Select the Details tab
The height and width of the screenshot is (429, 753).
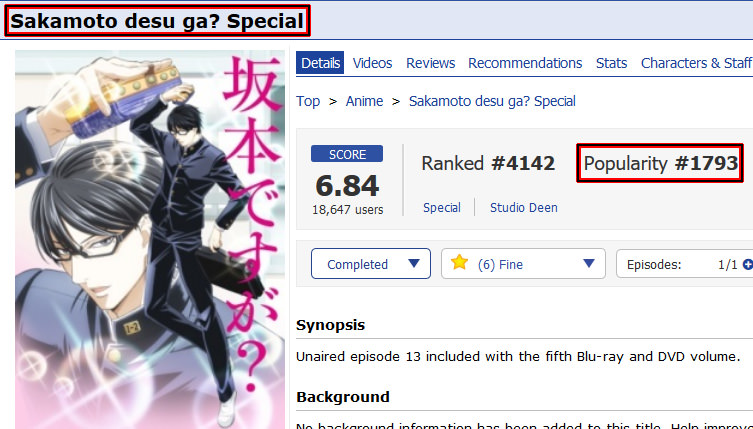click(x=320, y=63)
